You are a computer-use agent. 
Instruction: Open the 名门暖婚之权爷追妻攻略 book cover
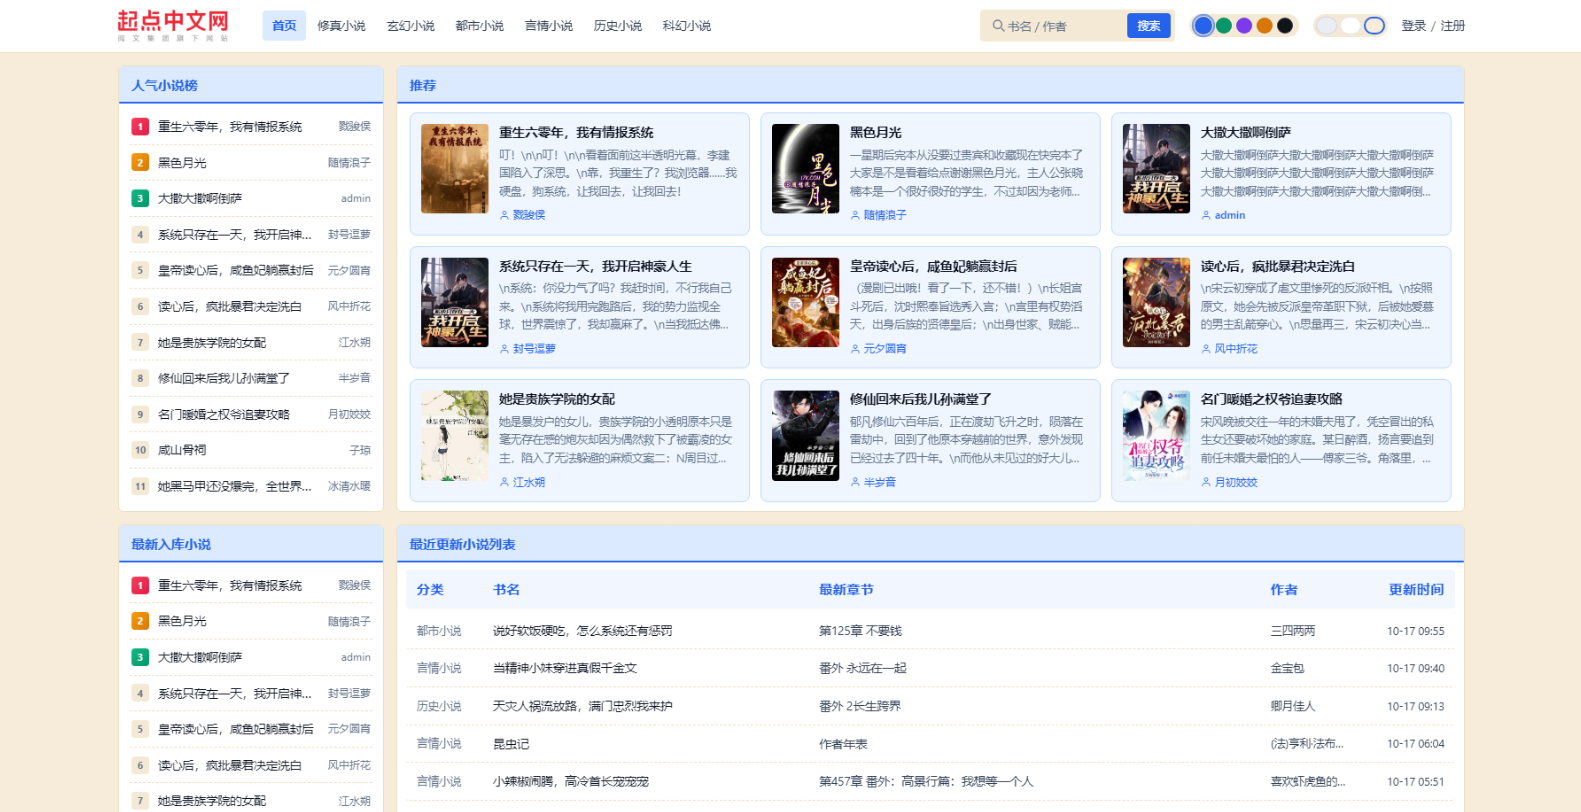[1157, 436]
